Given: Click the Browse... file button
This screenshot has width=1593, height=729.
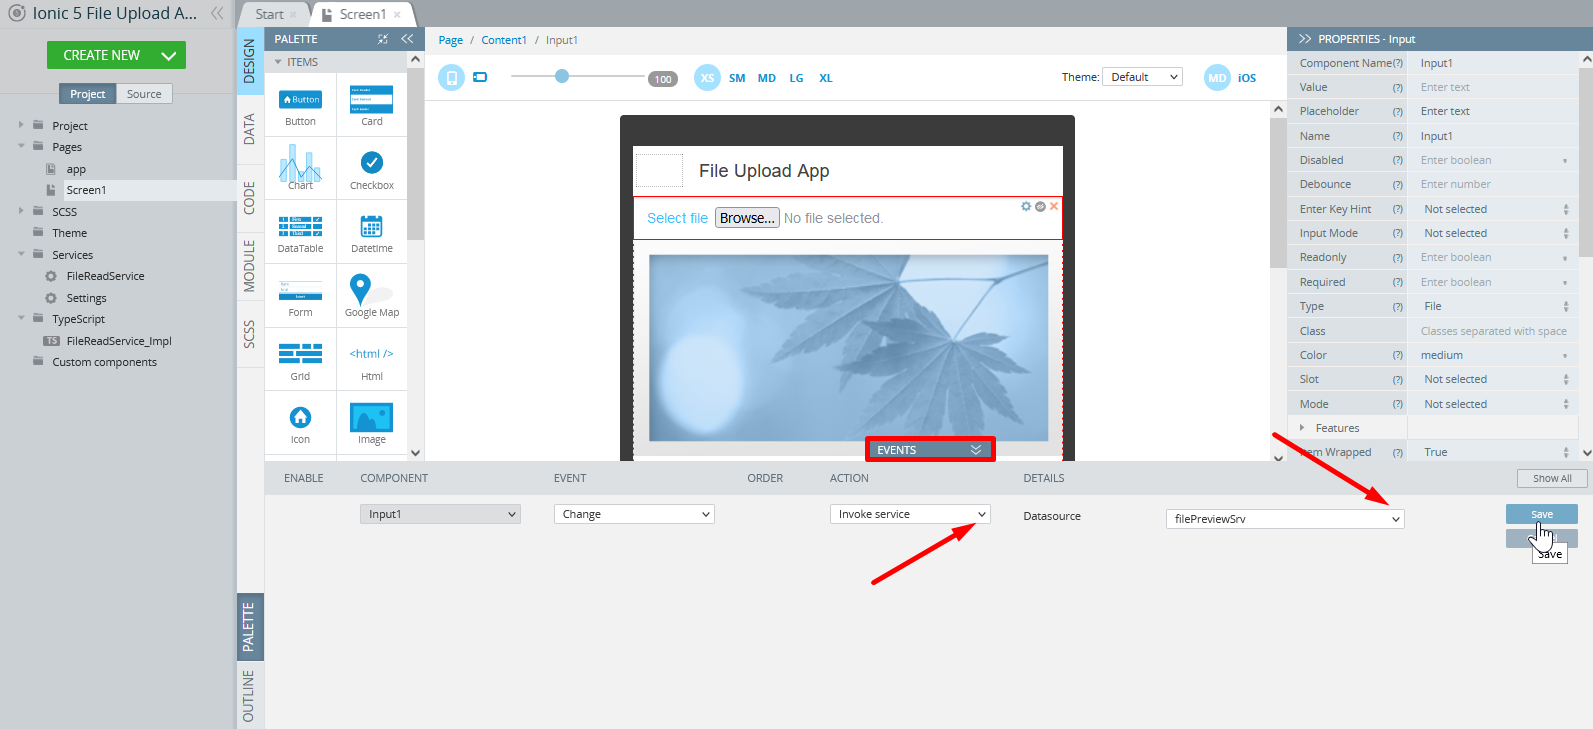Looking at the screenshot, I should point(747,218).
